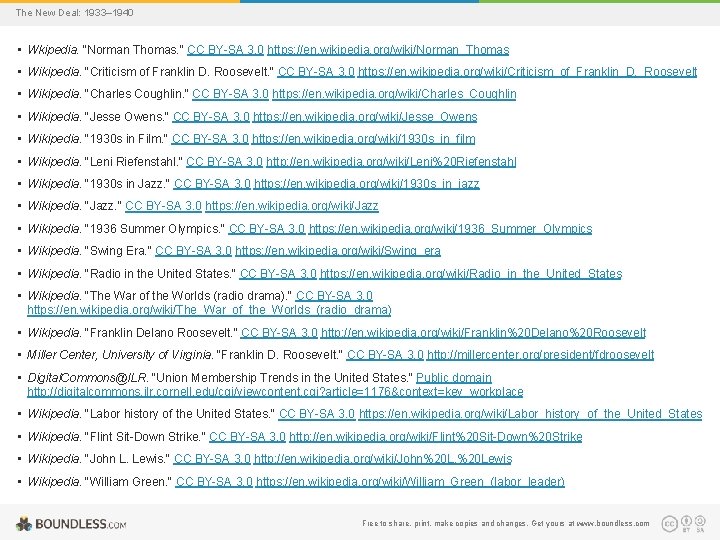Open the 1930s in film Wikipedia URL
Viewport: 720px width, 540px height.
(364, 139)
